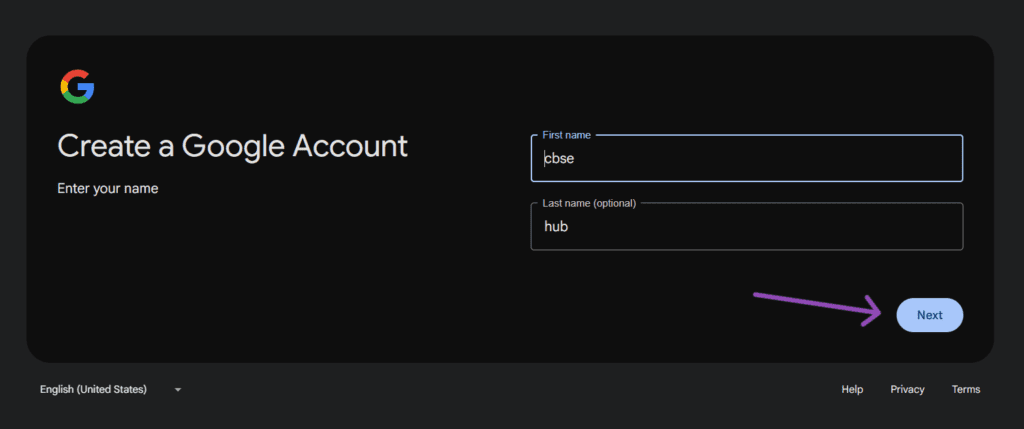Screen dimensions: 1024x429
Task: Open the Terms link
Action: pos(965,389)
